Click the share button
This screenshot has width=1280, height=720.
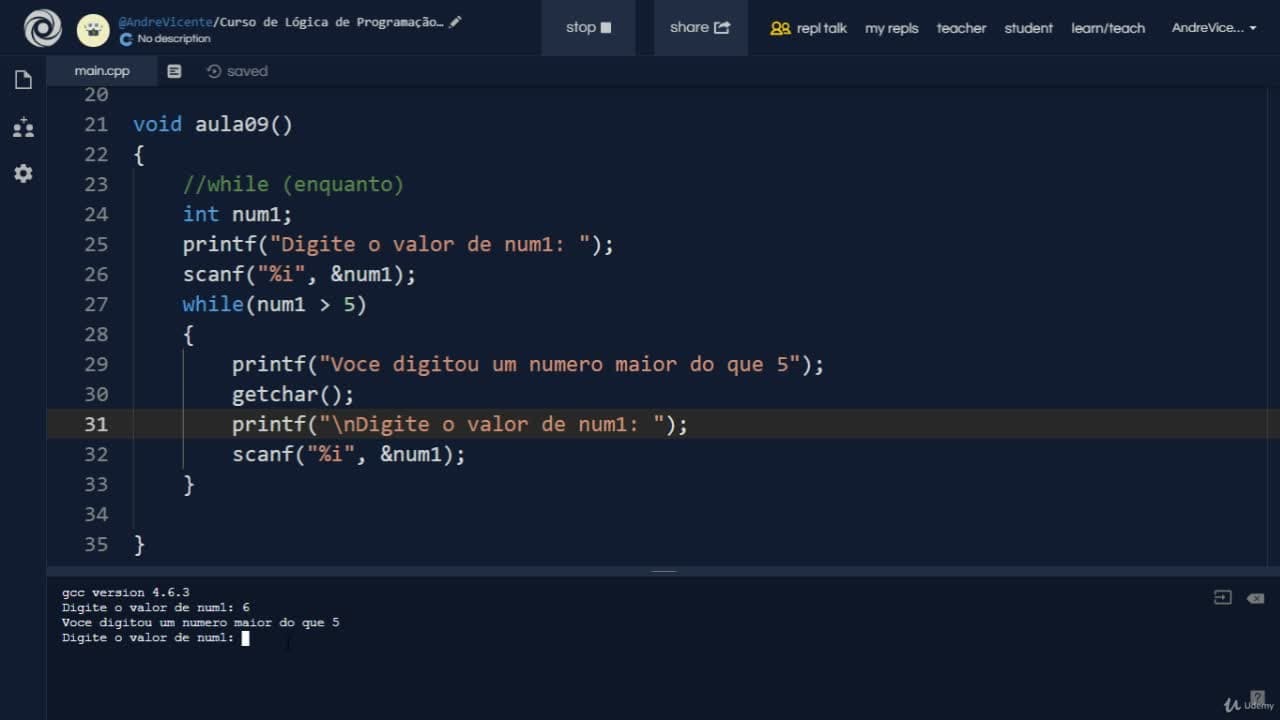point(700,28)
